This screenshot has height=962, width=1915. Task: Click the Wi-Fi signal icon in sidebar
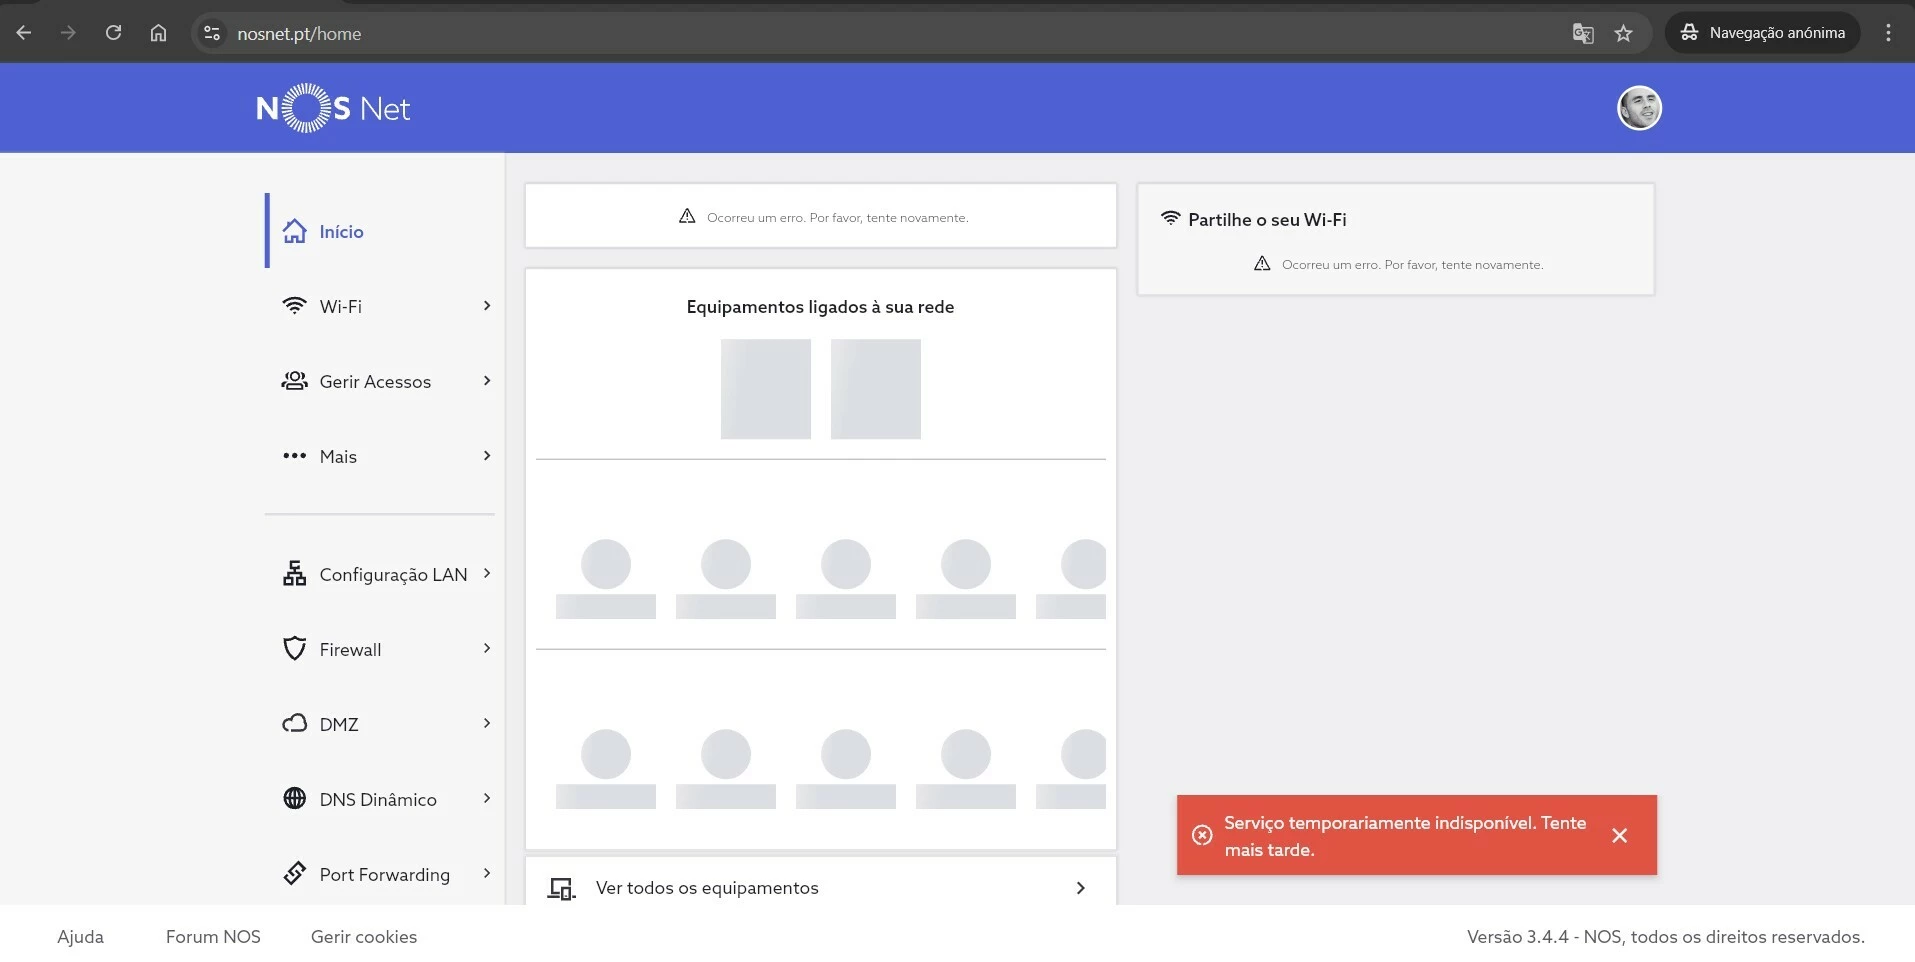pyautogui.click(x=294, y=306)
